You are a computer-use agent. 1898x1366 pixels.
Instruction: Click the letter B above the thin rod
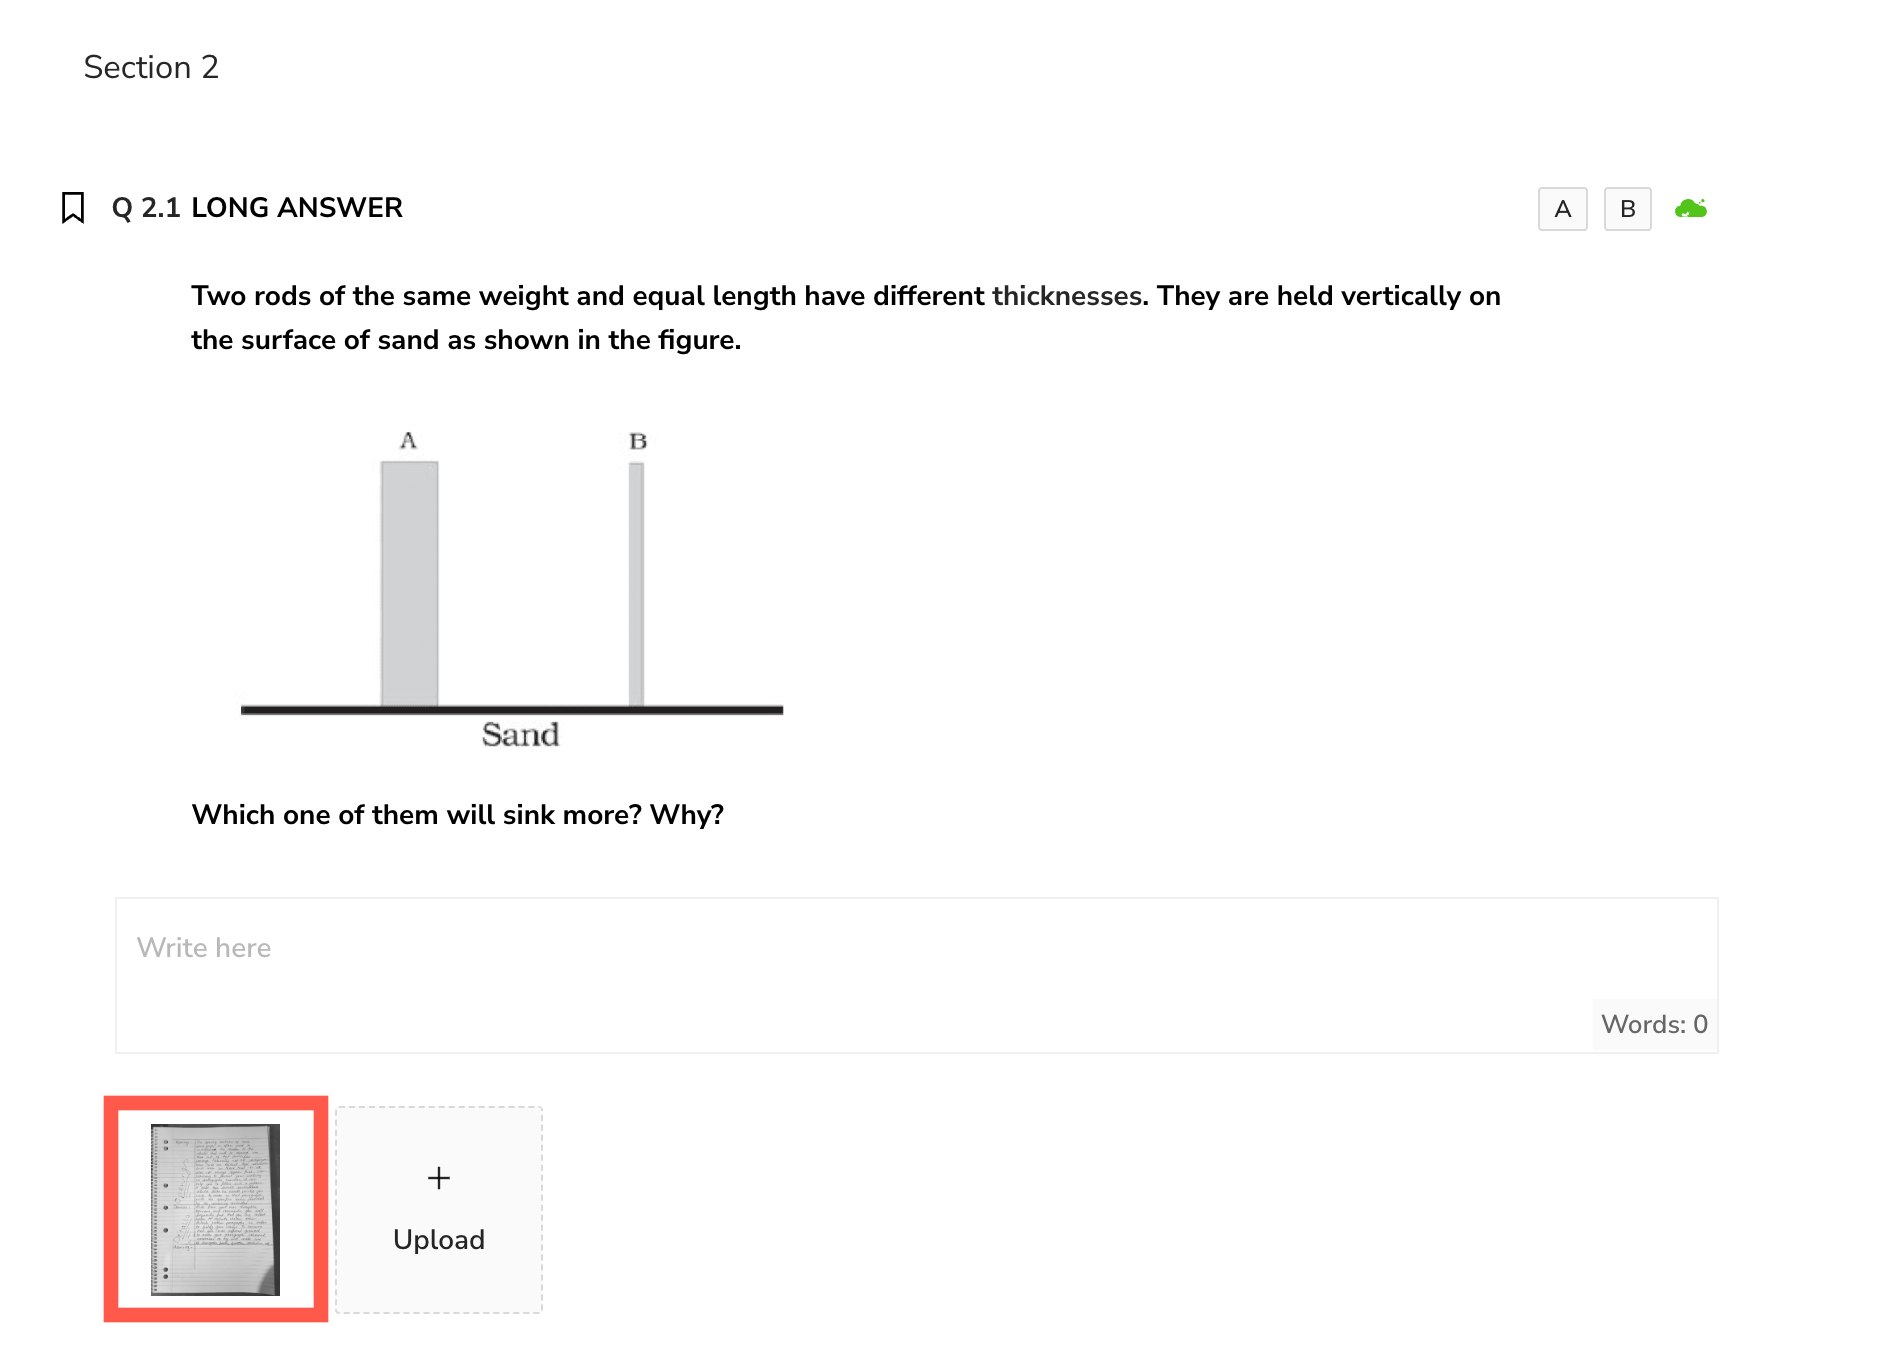pyautogui.click(x=638, y=441)
